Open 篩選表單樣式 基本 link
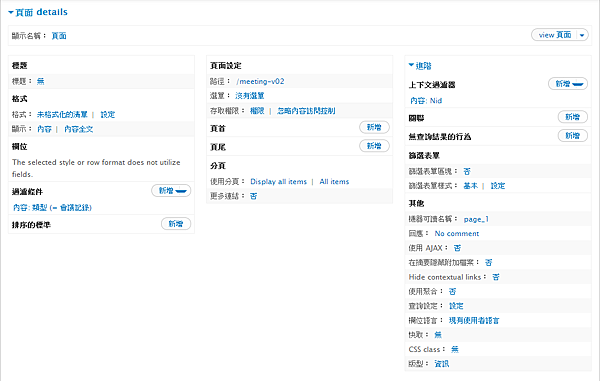 pyautogui.click(x=471, y=186)
